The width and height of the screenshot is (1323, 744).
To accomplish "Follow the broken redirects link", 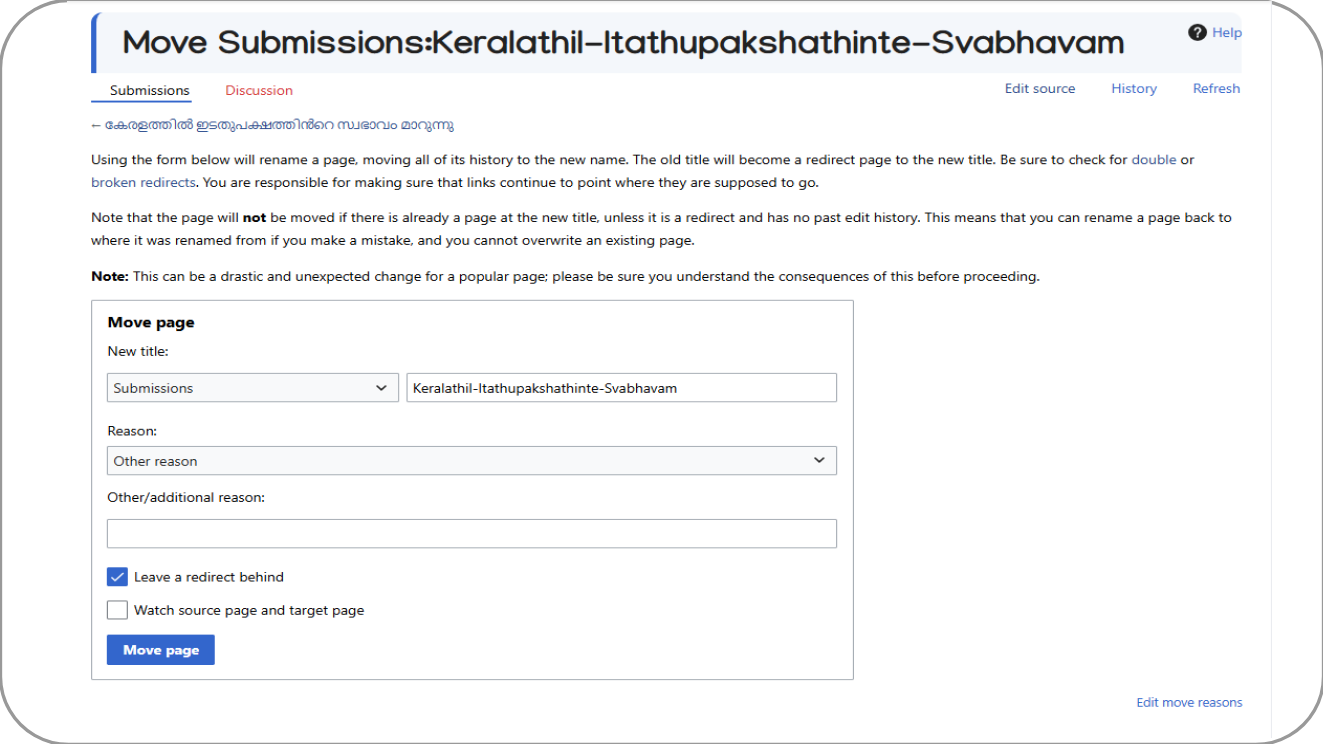I will click(x=143, y=182).
